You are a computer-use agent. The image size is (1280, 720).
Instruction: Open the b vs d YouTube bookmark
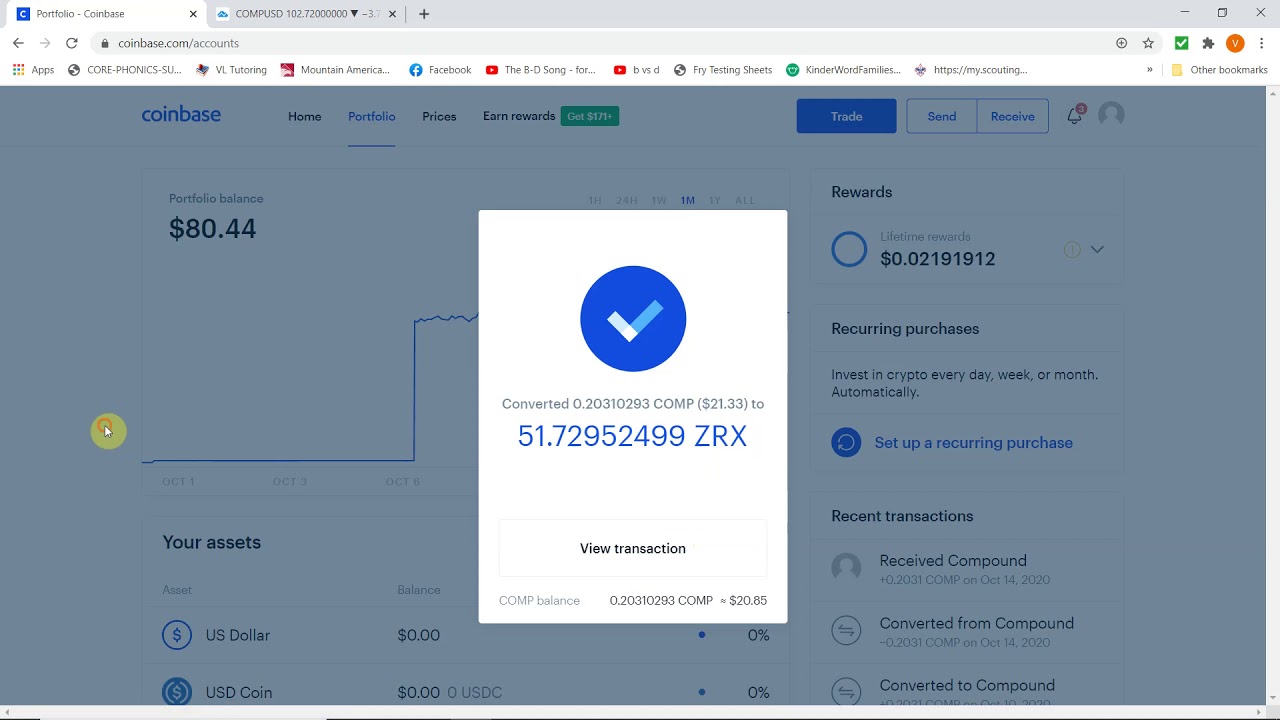pyautogui.click(x=636, y=70)
